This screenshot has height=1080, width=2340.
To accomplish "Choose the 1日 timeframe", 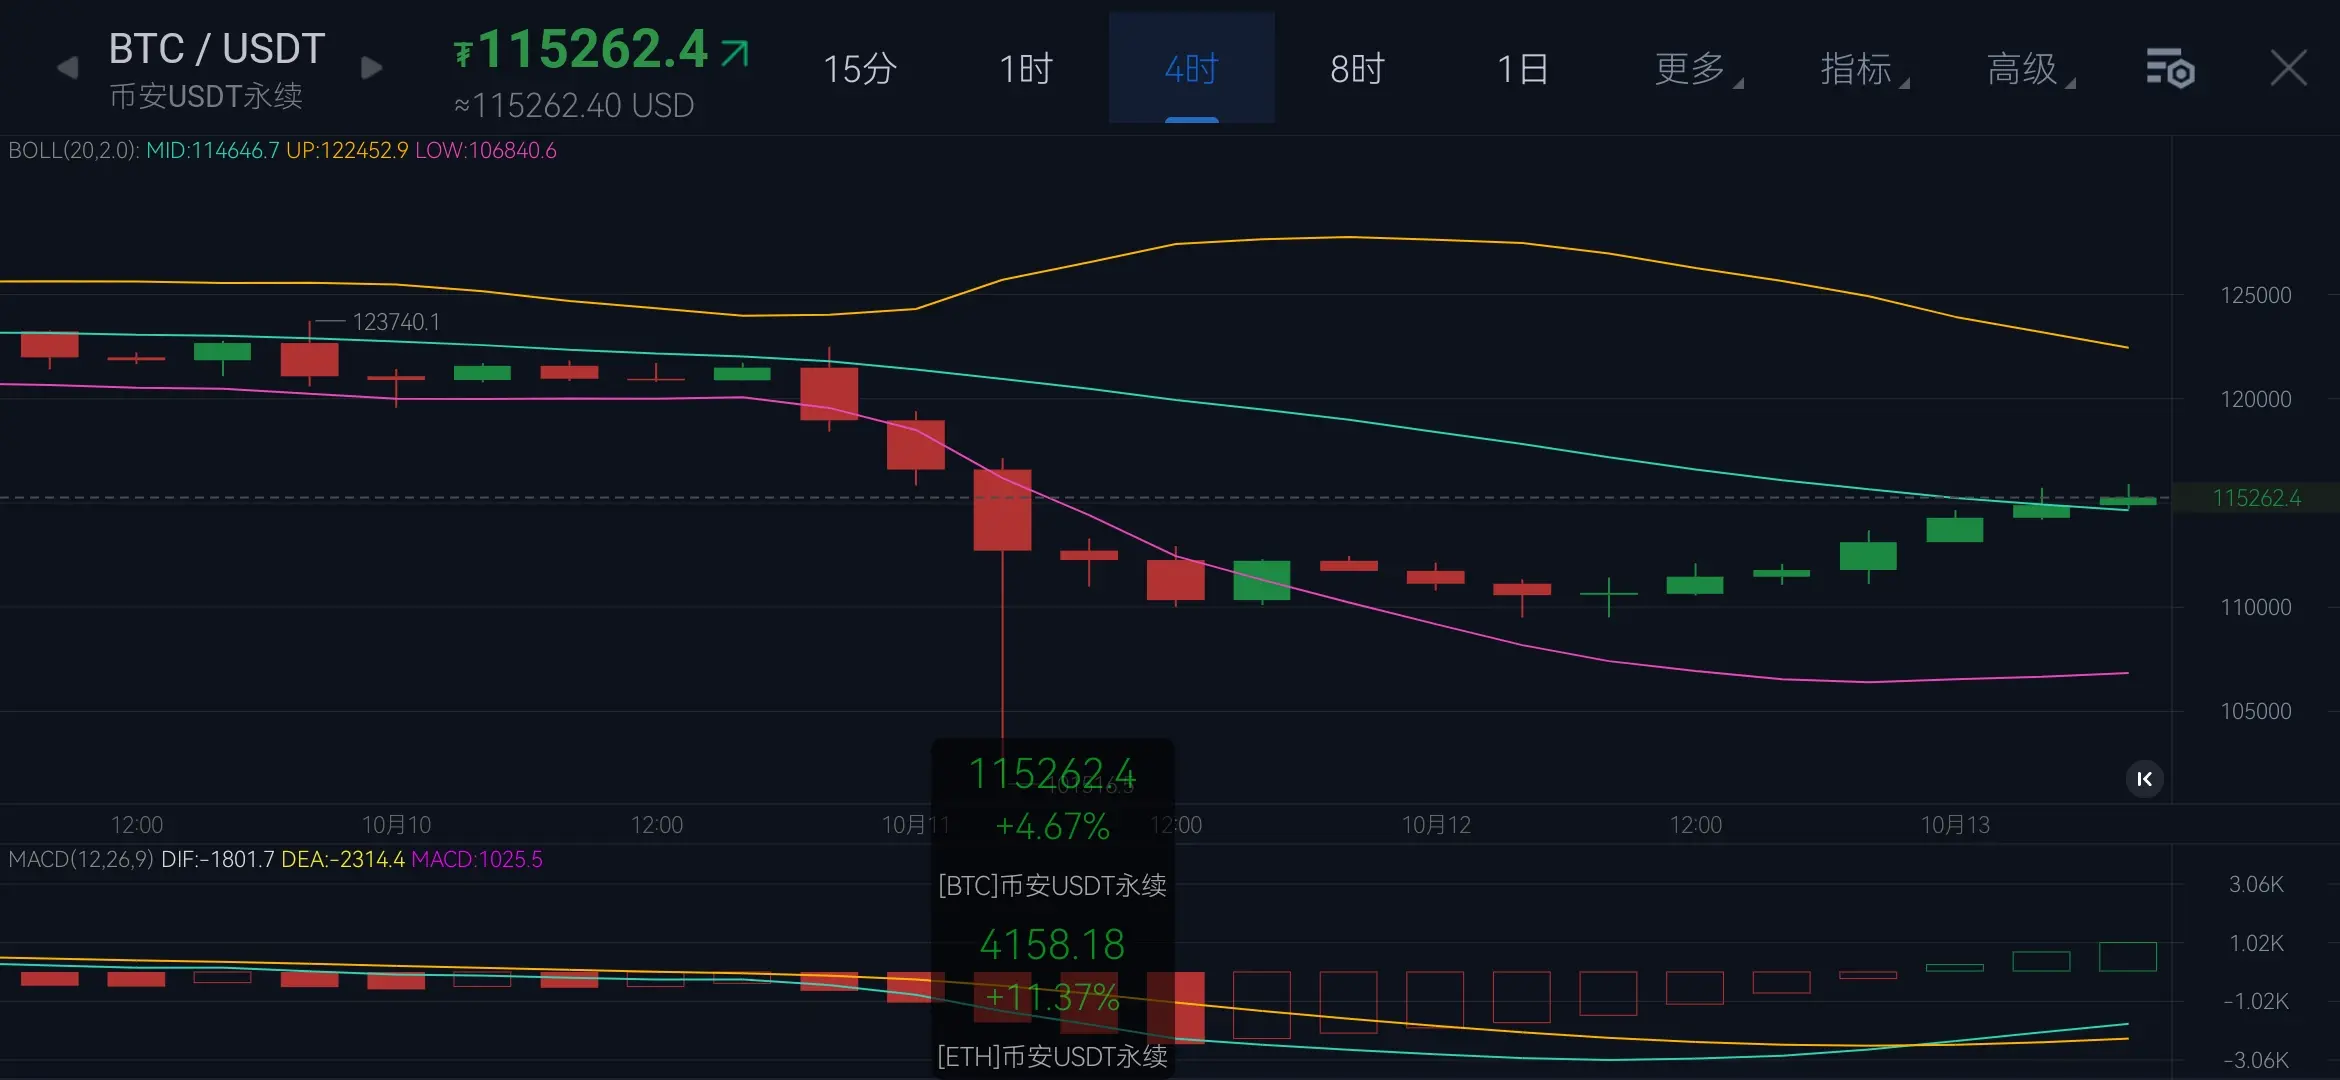I will 1523,69.
